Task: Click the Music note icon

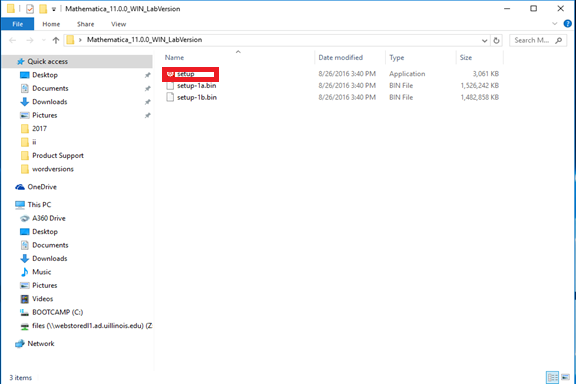Action: pyautogui.click(x=25, y=272)
